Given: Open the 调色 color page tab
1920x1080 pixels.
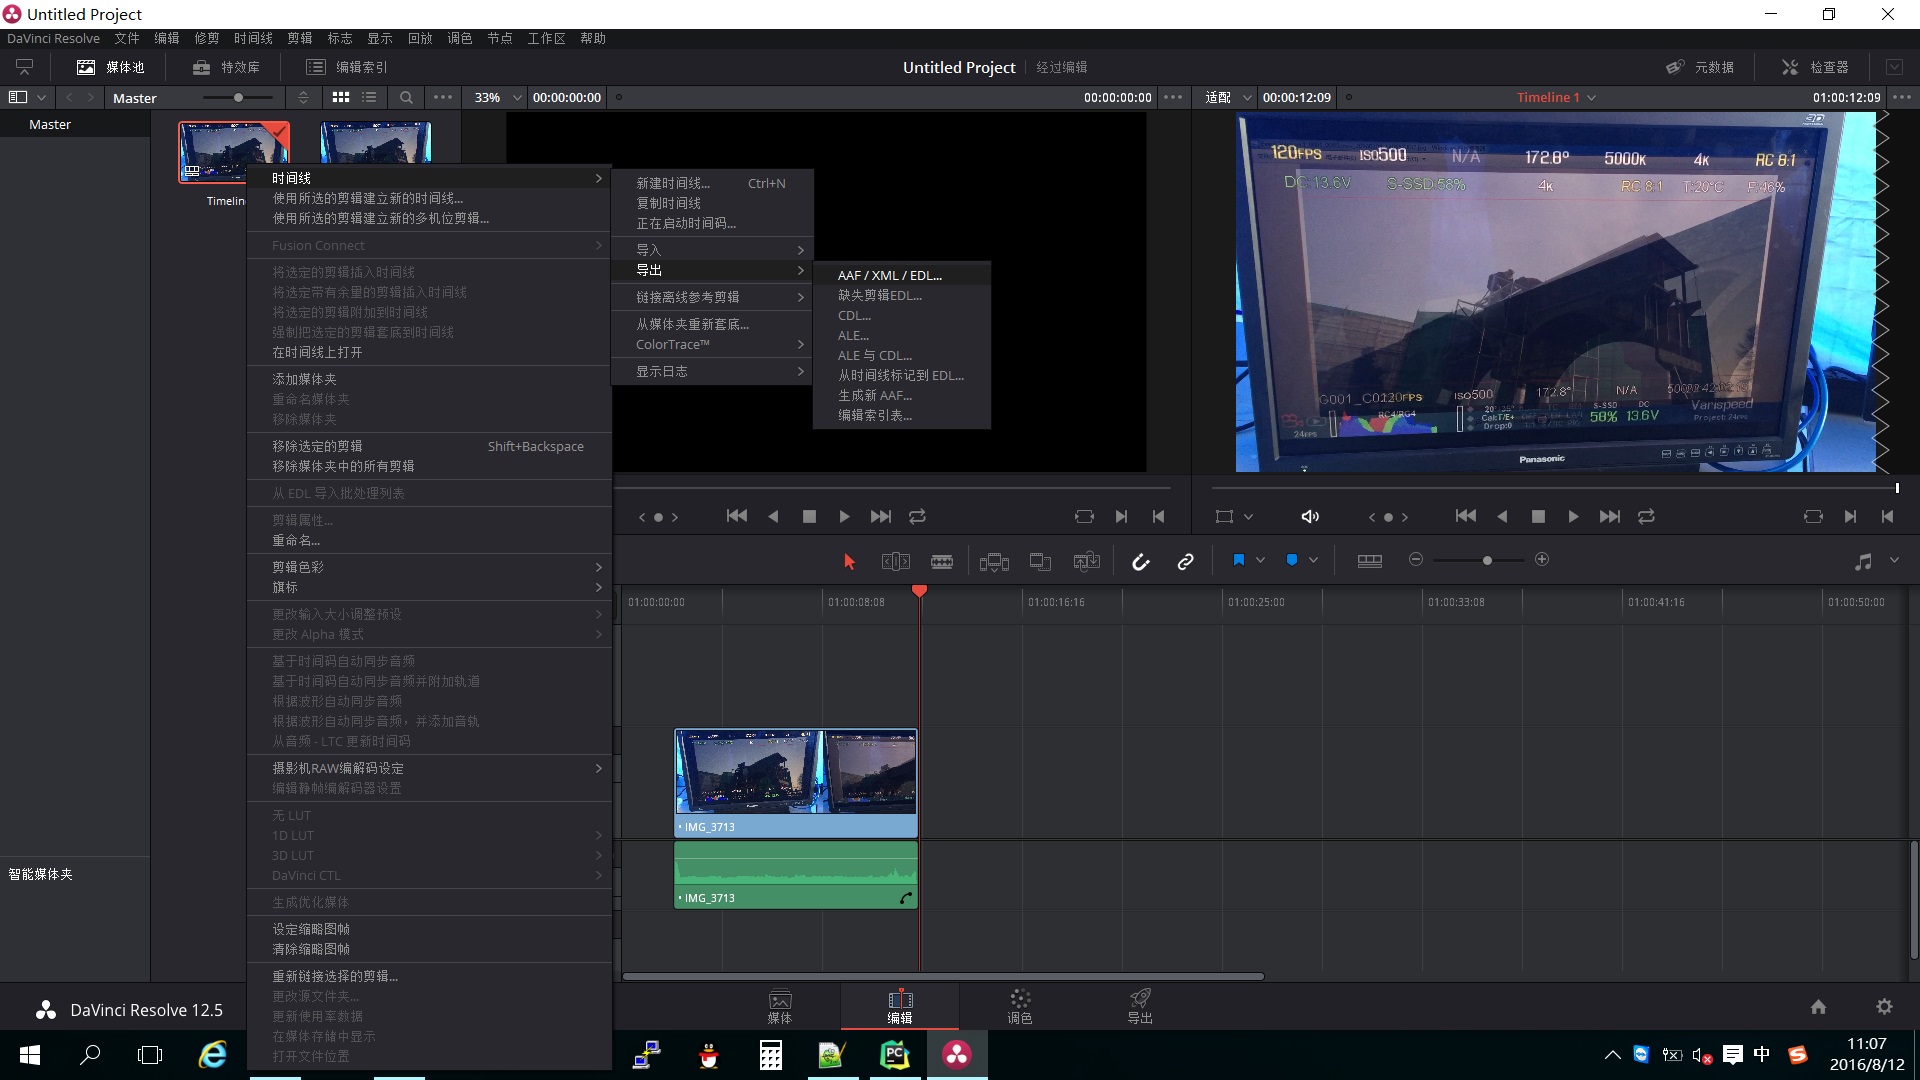Looking at the screenshot, I should coord(1019,1005).
